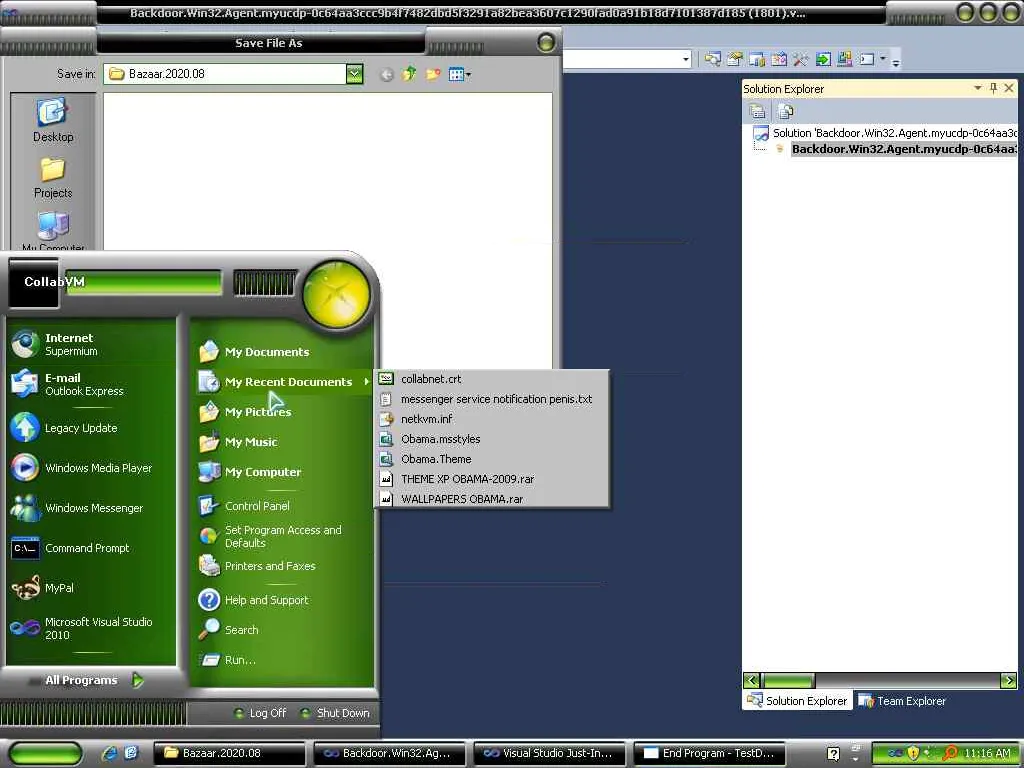Launch Windows Media Player from Start menu

(x=90, y=468)
